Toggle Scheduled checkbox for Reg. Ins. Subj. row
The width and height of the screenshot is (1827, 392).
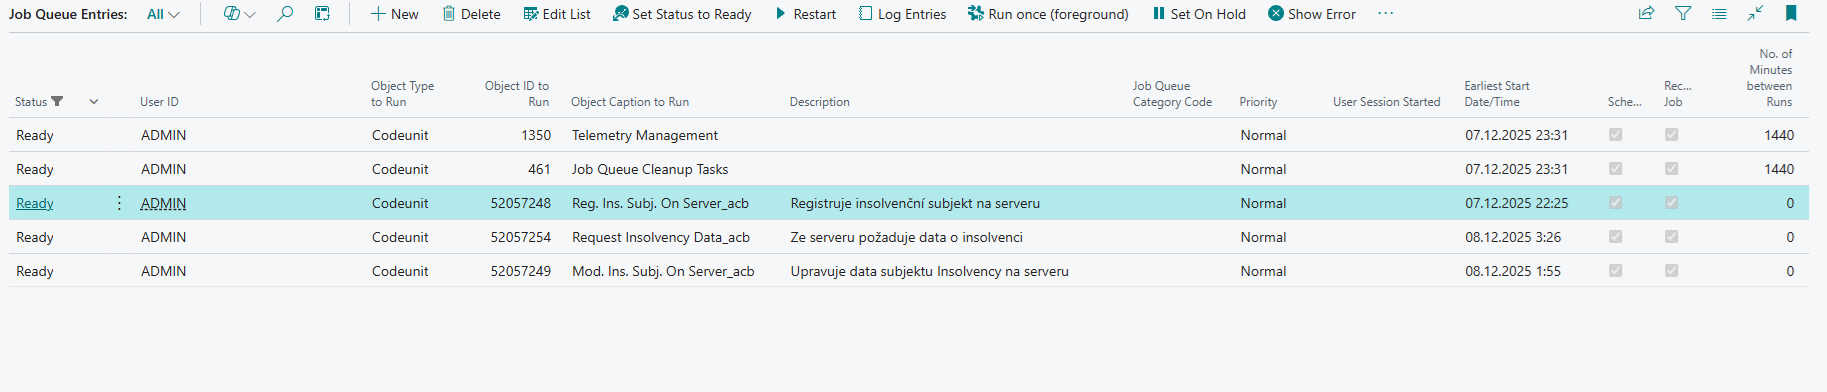click(x=1615, y=203)
